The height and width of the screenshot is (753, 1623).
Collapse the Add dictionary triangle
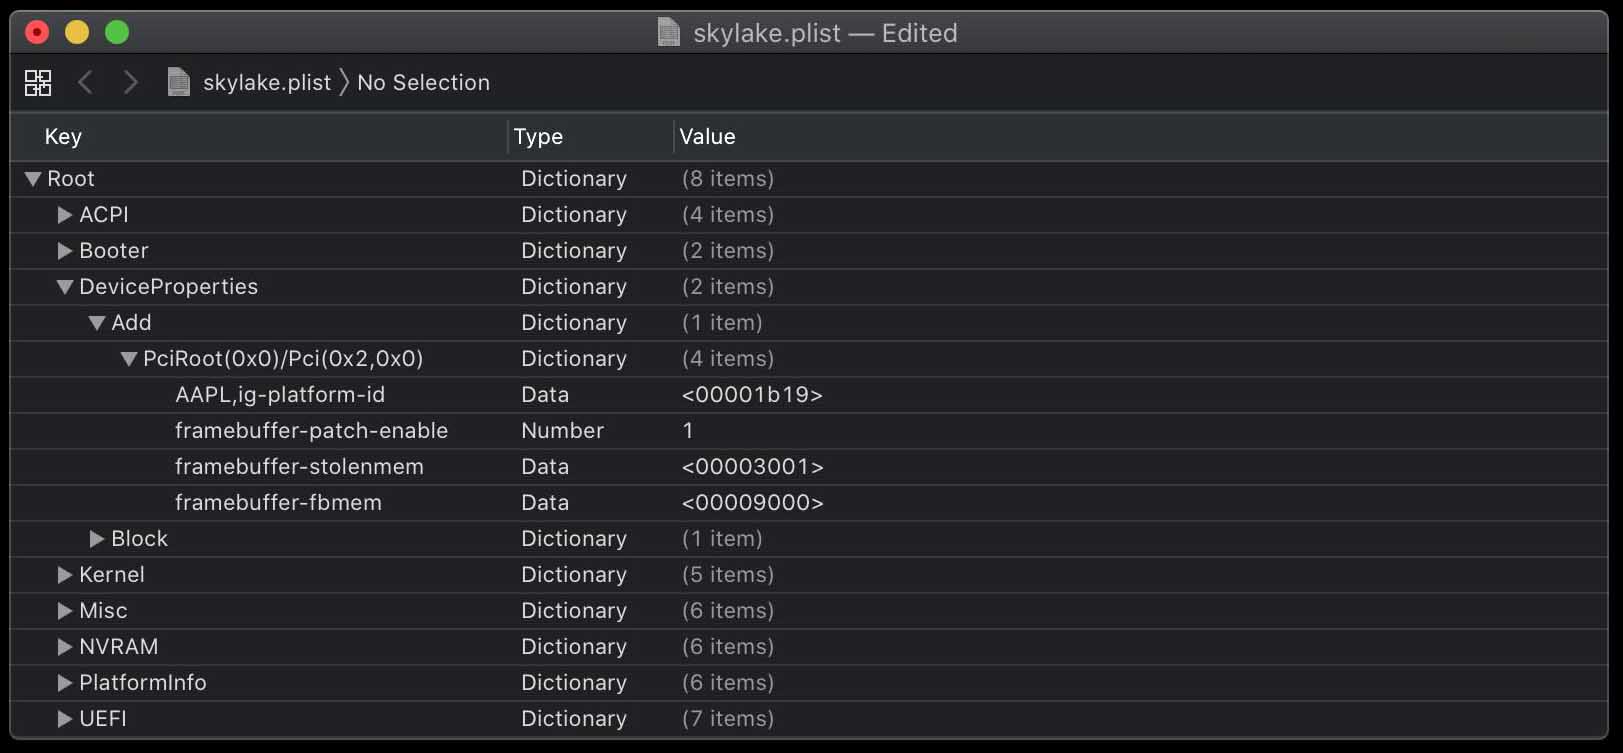(97, 323)
